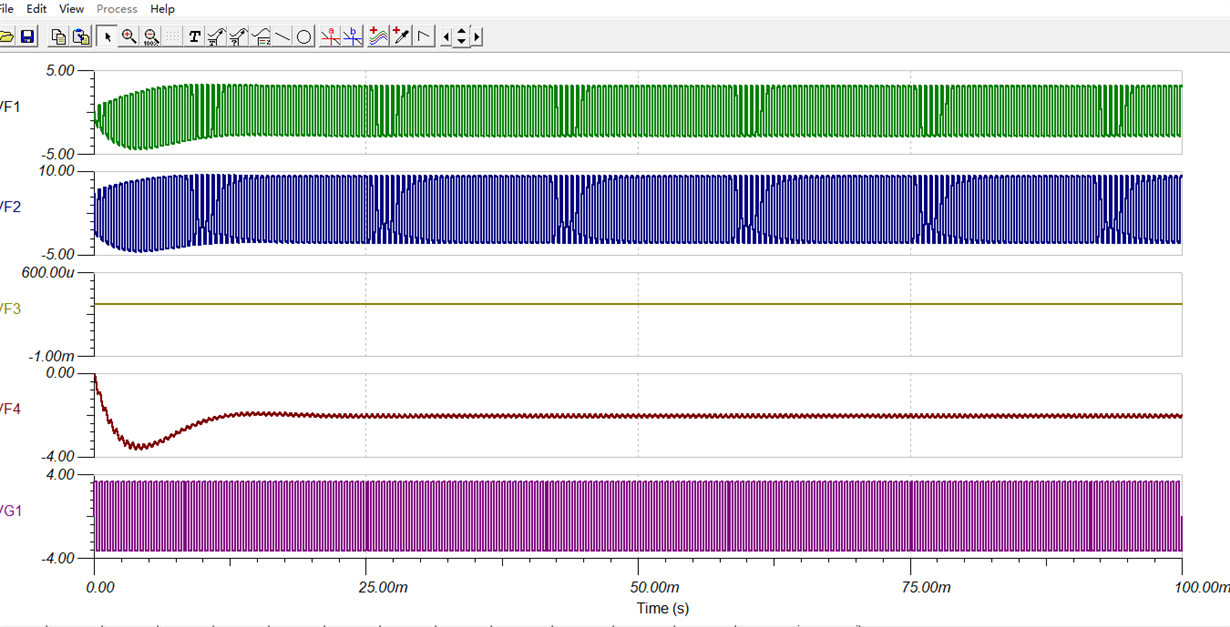Open the legend icon

(261, 37)
